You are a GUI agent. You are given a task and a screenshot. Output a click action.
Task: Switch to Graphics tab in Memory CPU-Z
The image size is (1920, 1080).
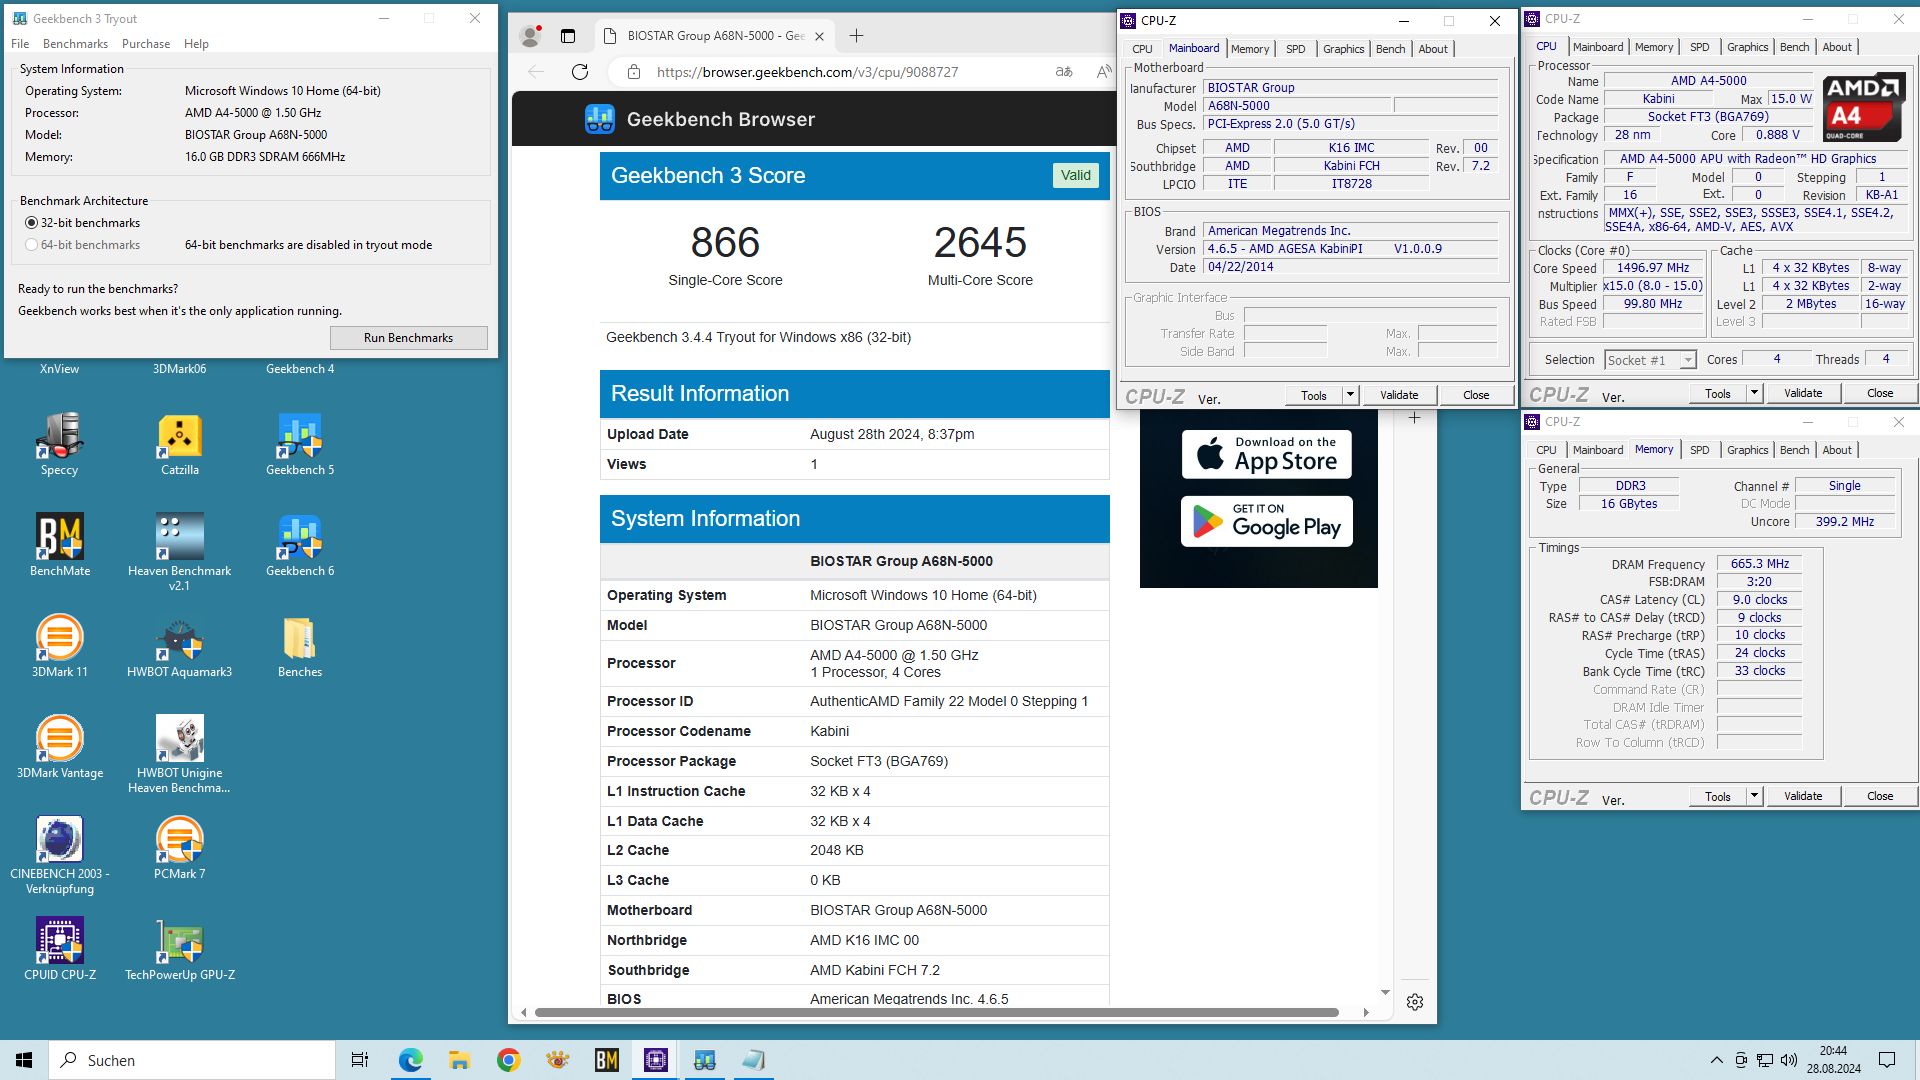(x=1747, y=450)
